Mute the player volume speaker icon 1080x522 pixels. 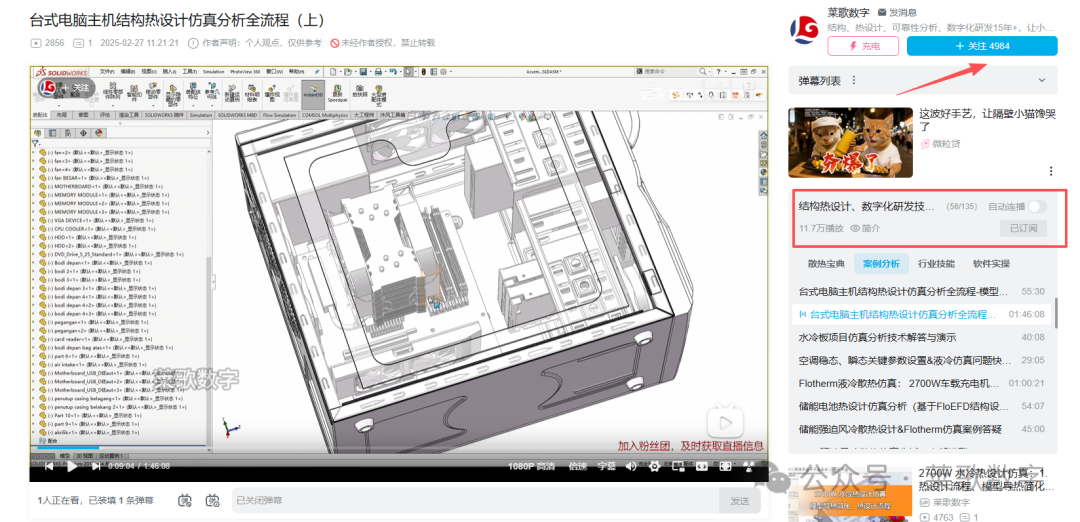point(631,466)
